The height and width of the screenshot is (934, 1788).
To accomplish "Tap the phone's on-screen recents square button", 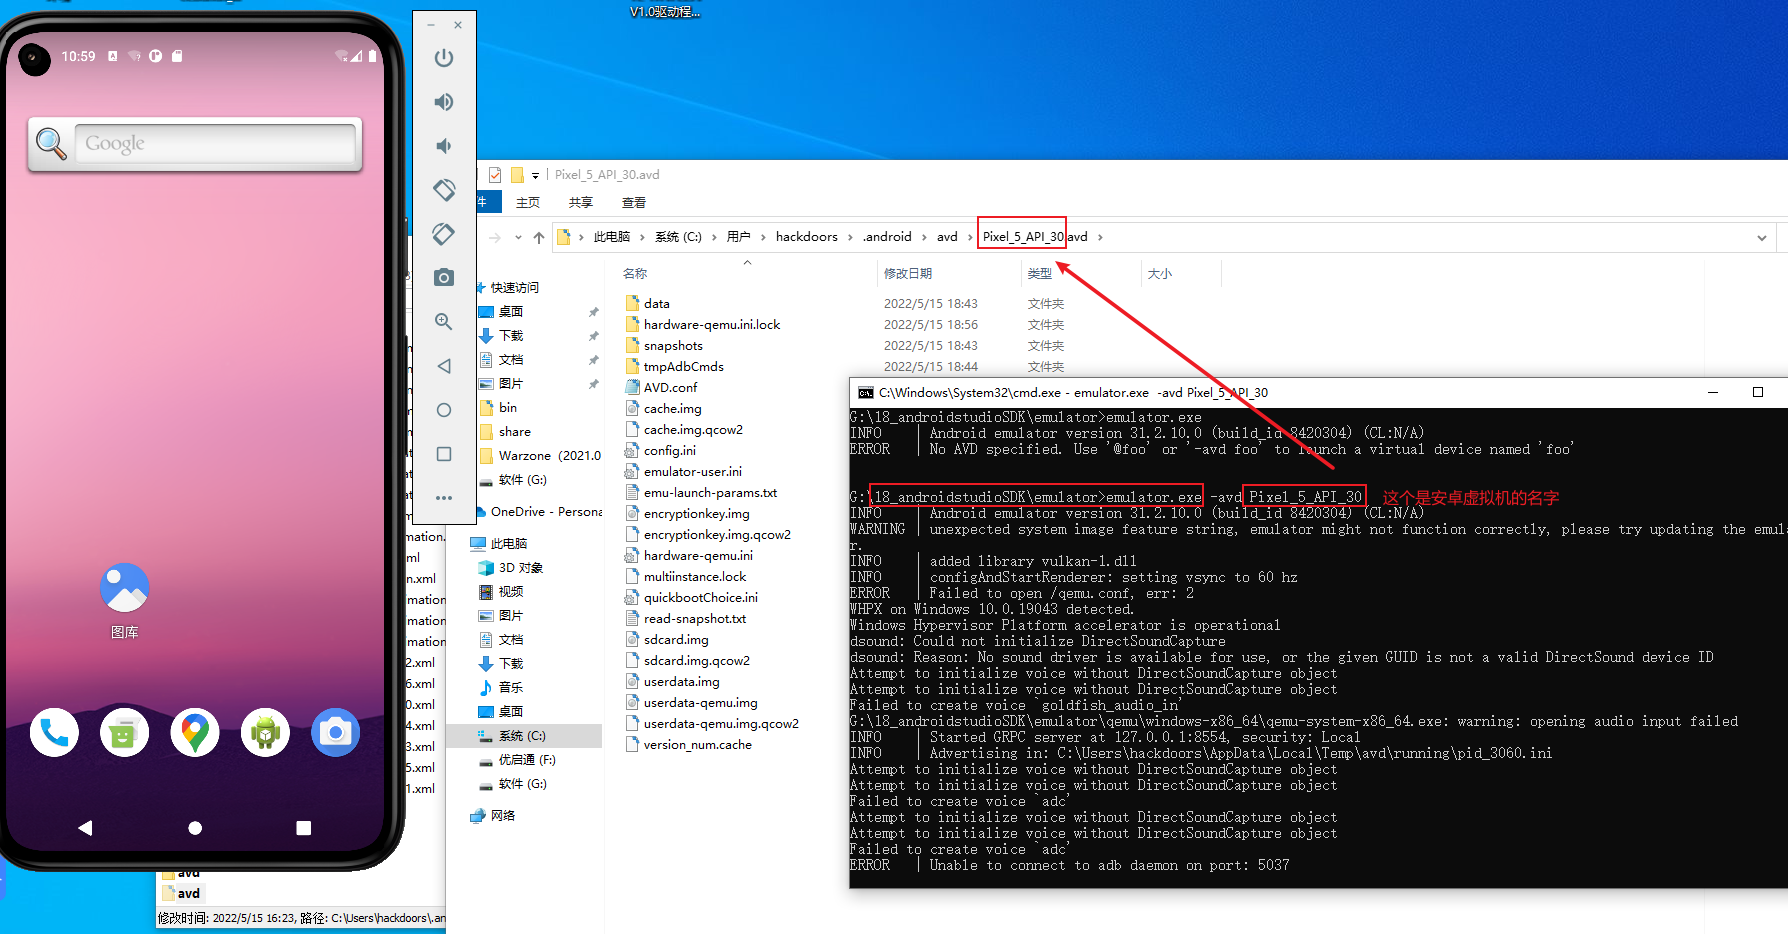I will (x=304, y=828).
